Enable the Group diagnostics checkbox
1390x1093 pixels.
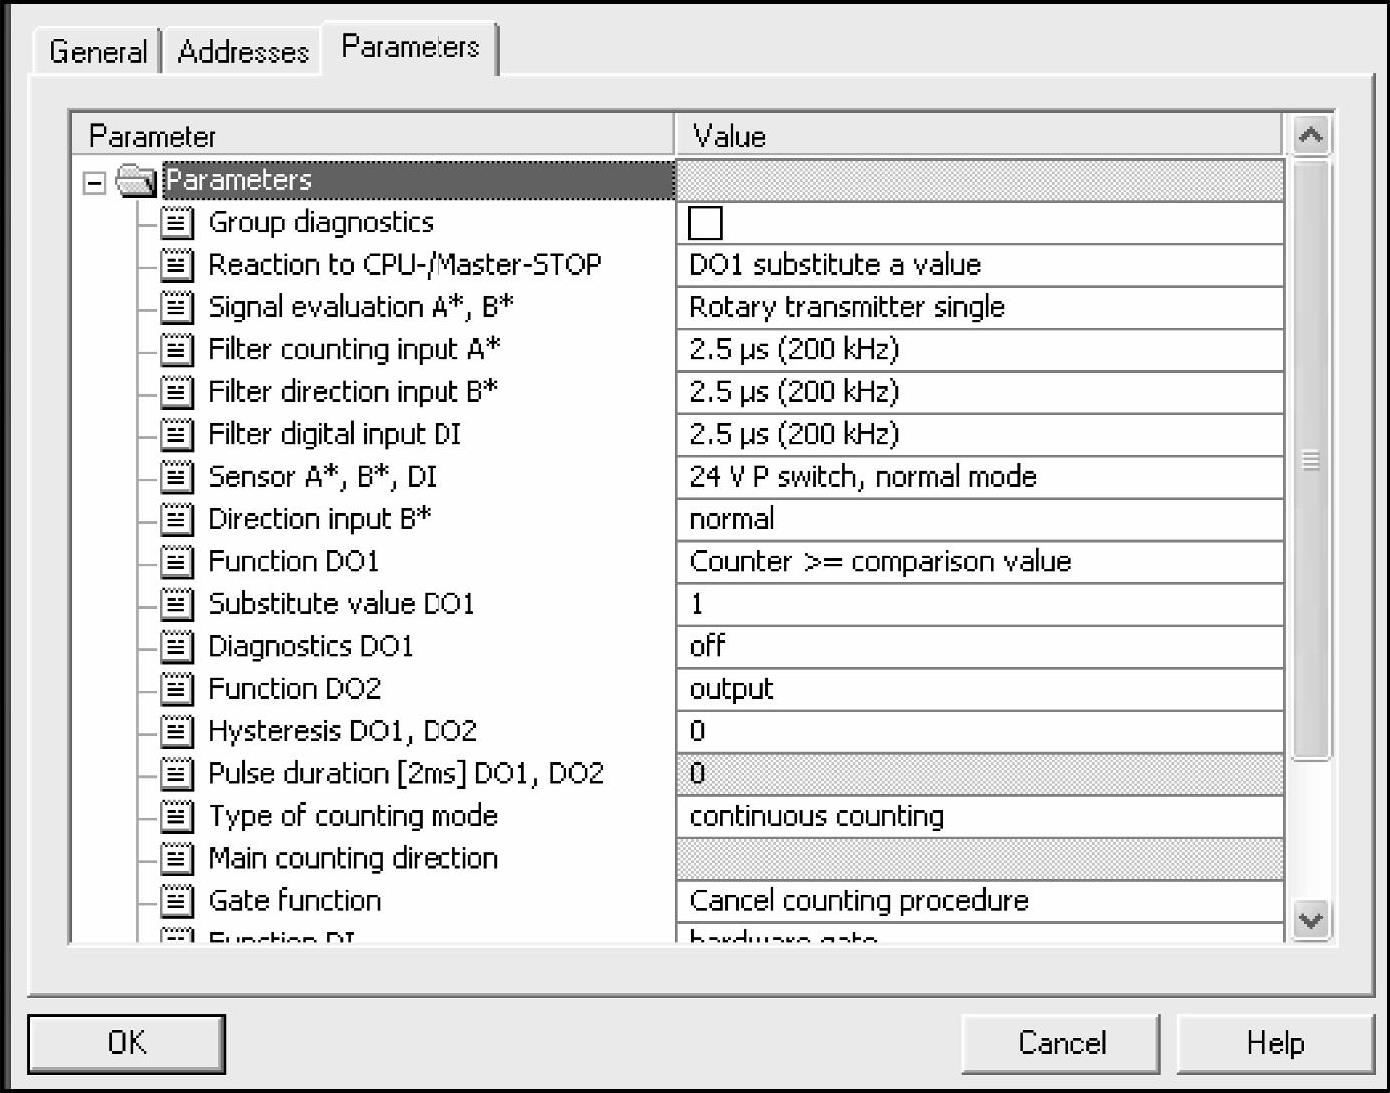click(x=705, y=223)
